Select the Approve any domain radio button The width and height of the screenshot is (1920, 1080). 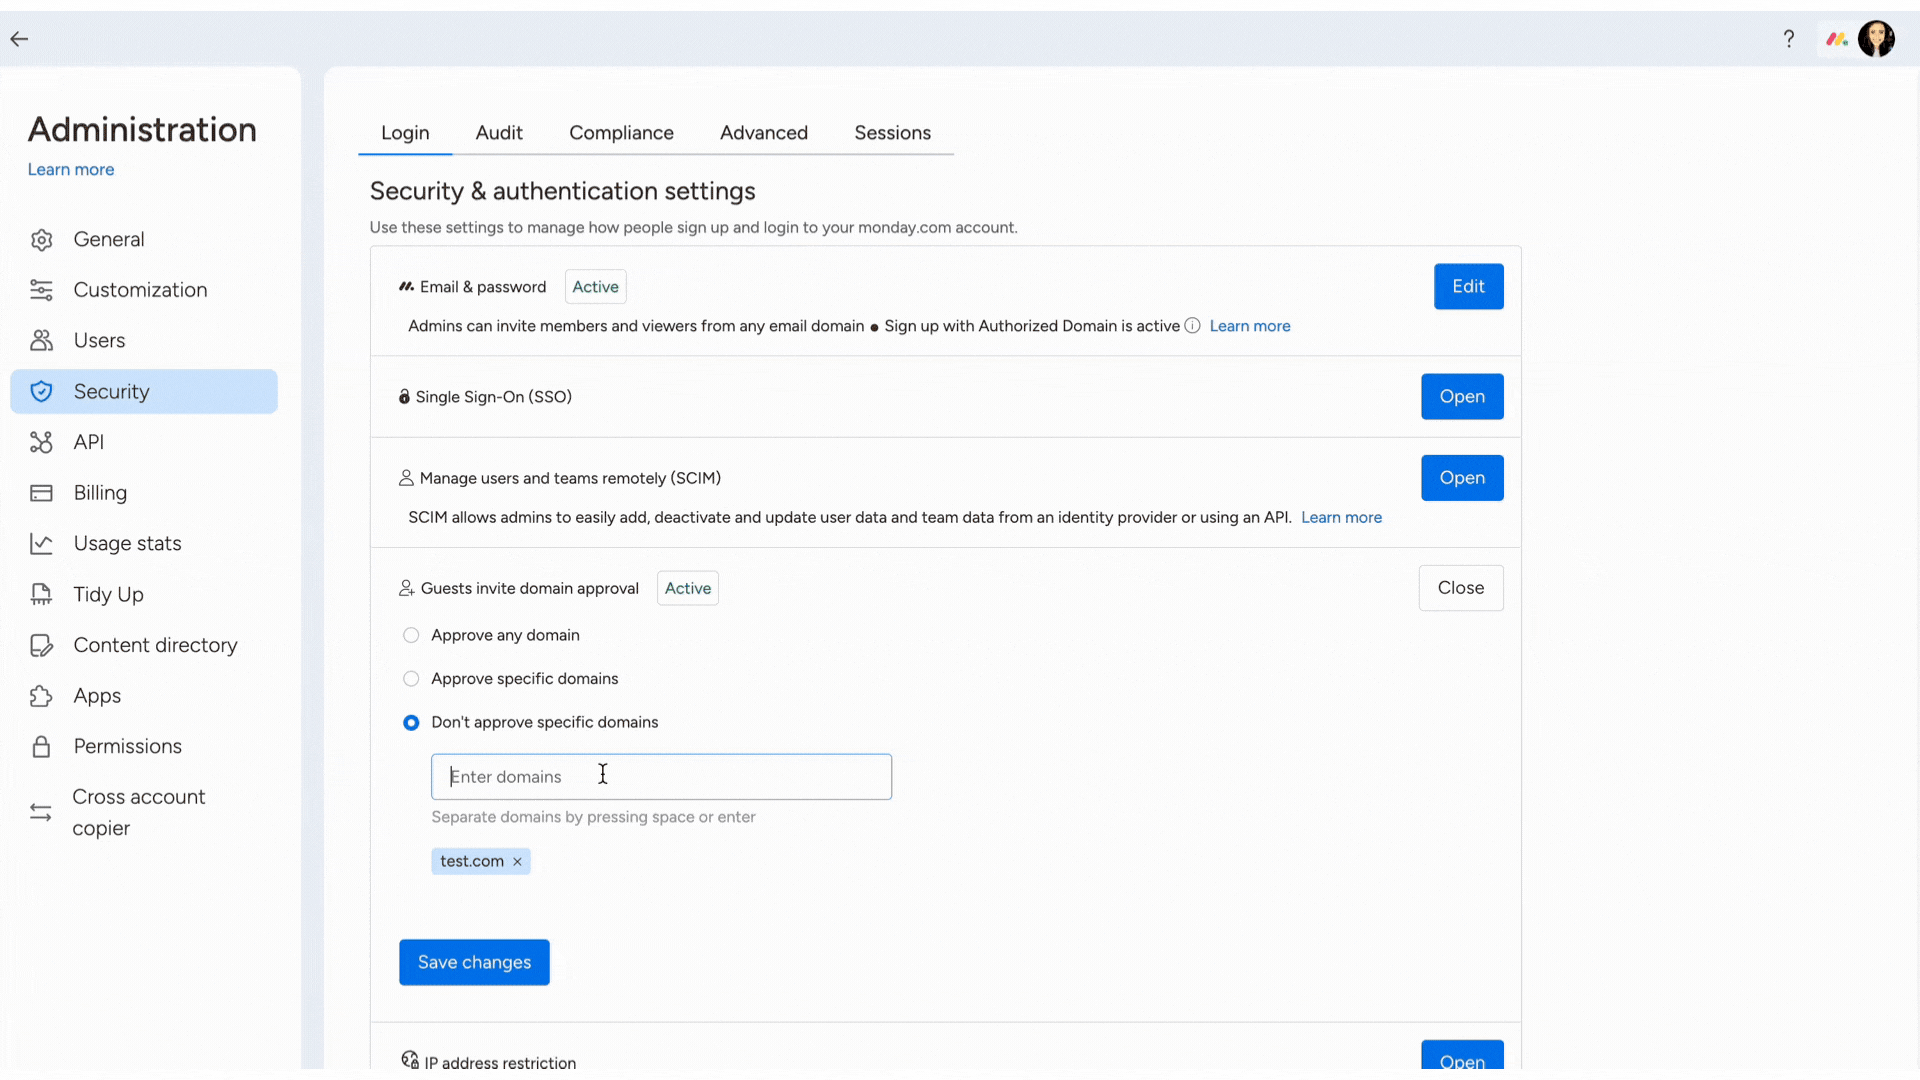coord(411,634)
